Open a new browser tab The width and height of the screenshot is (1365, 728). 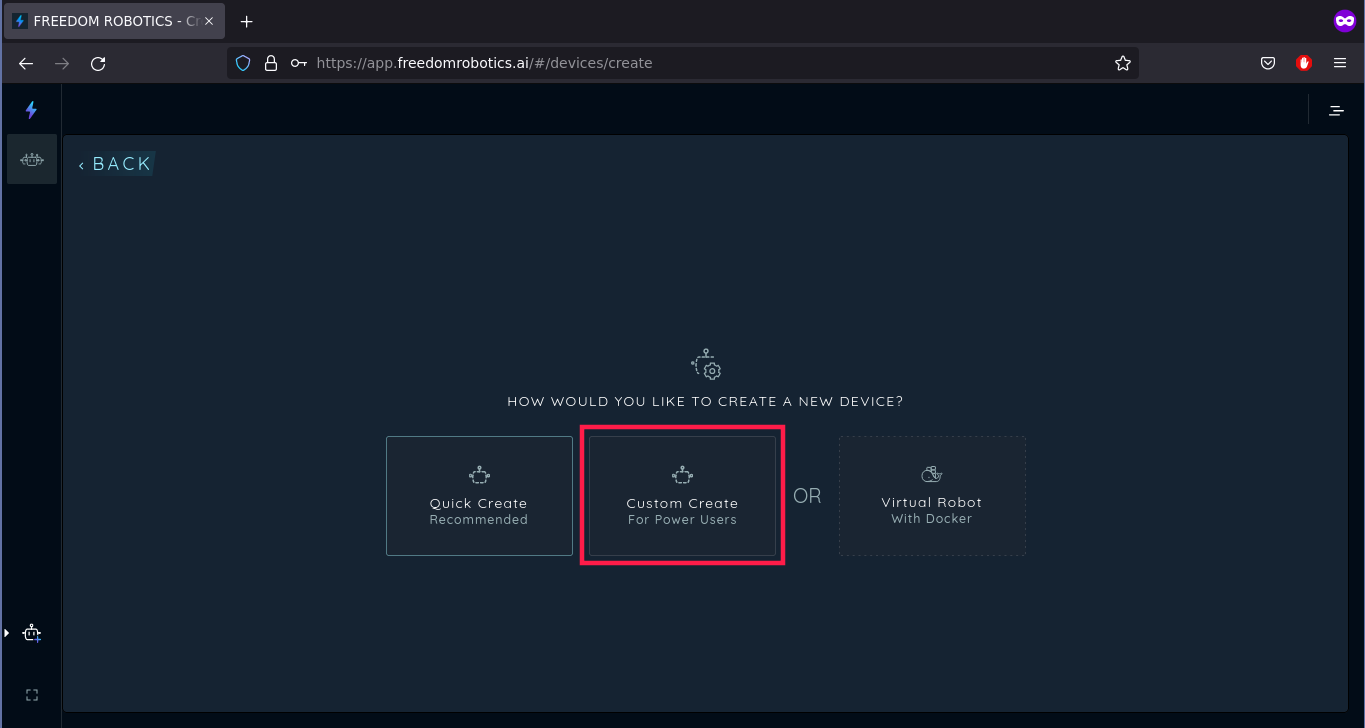(x=247, y=21)
